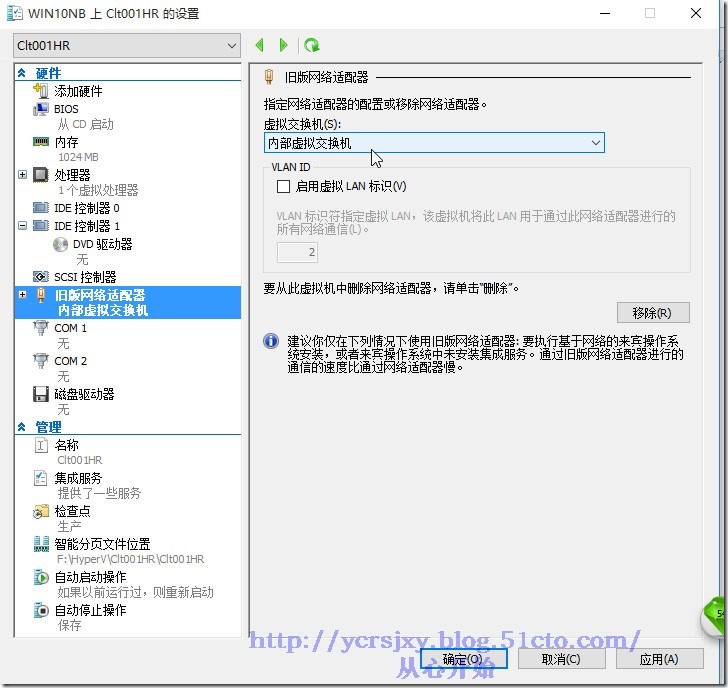Screen dimensions: 728x688
Task: Select the DVD 驱动器 disc icon
Action: point(60,244)
